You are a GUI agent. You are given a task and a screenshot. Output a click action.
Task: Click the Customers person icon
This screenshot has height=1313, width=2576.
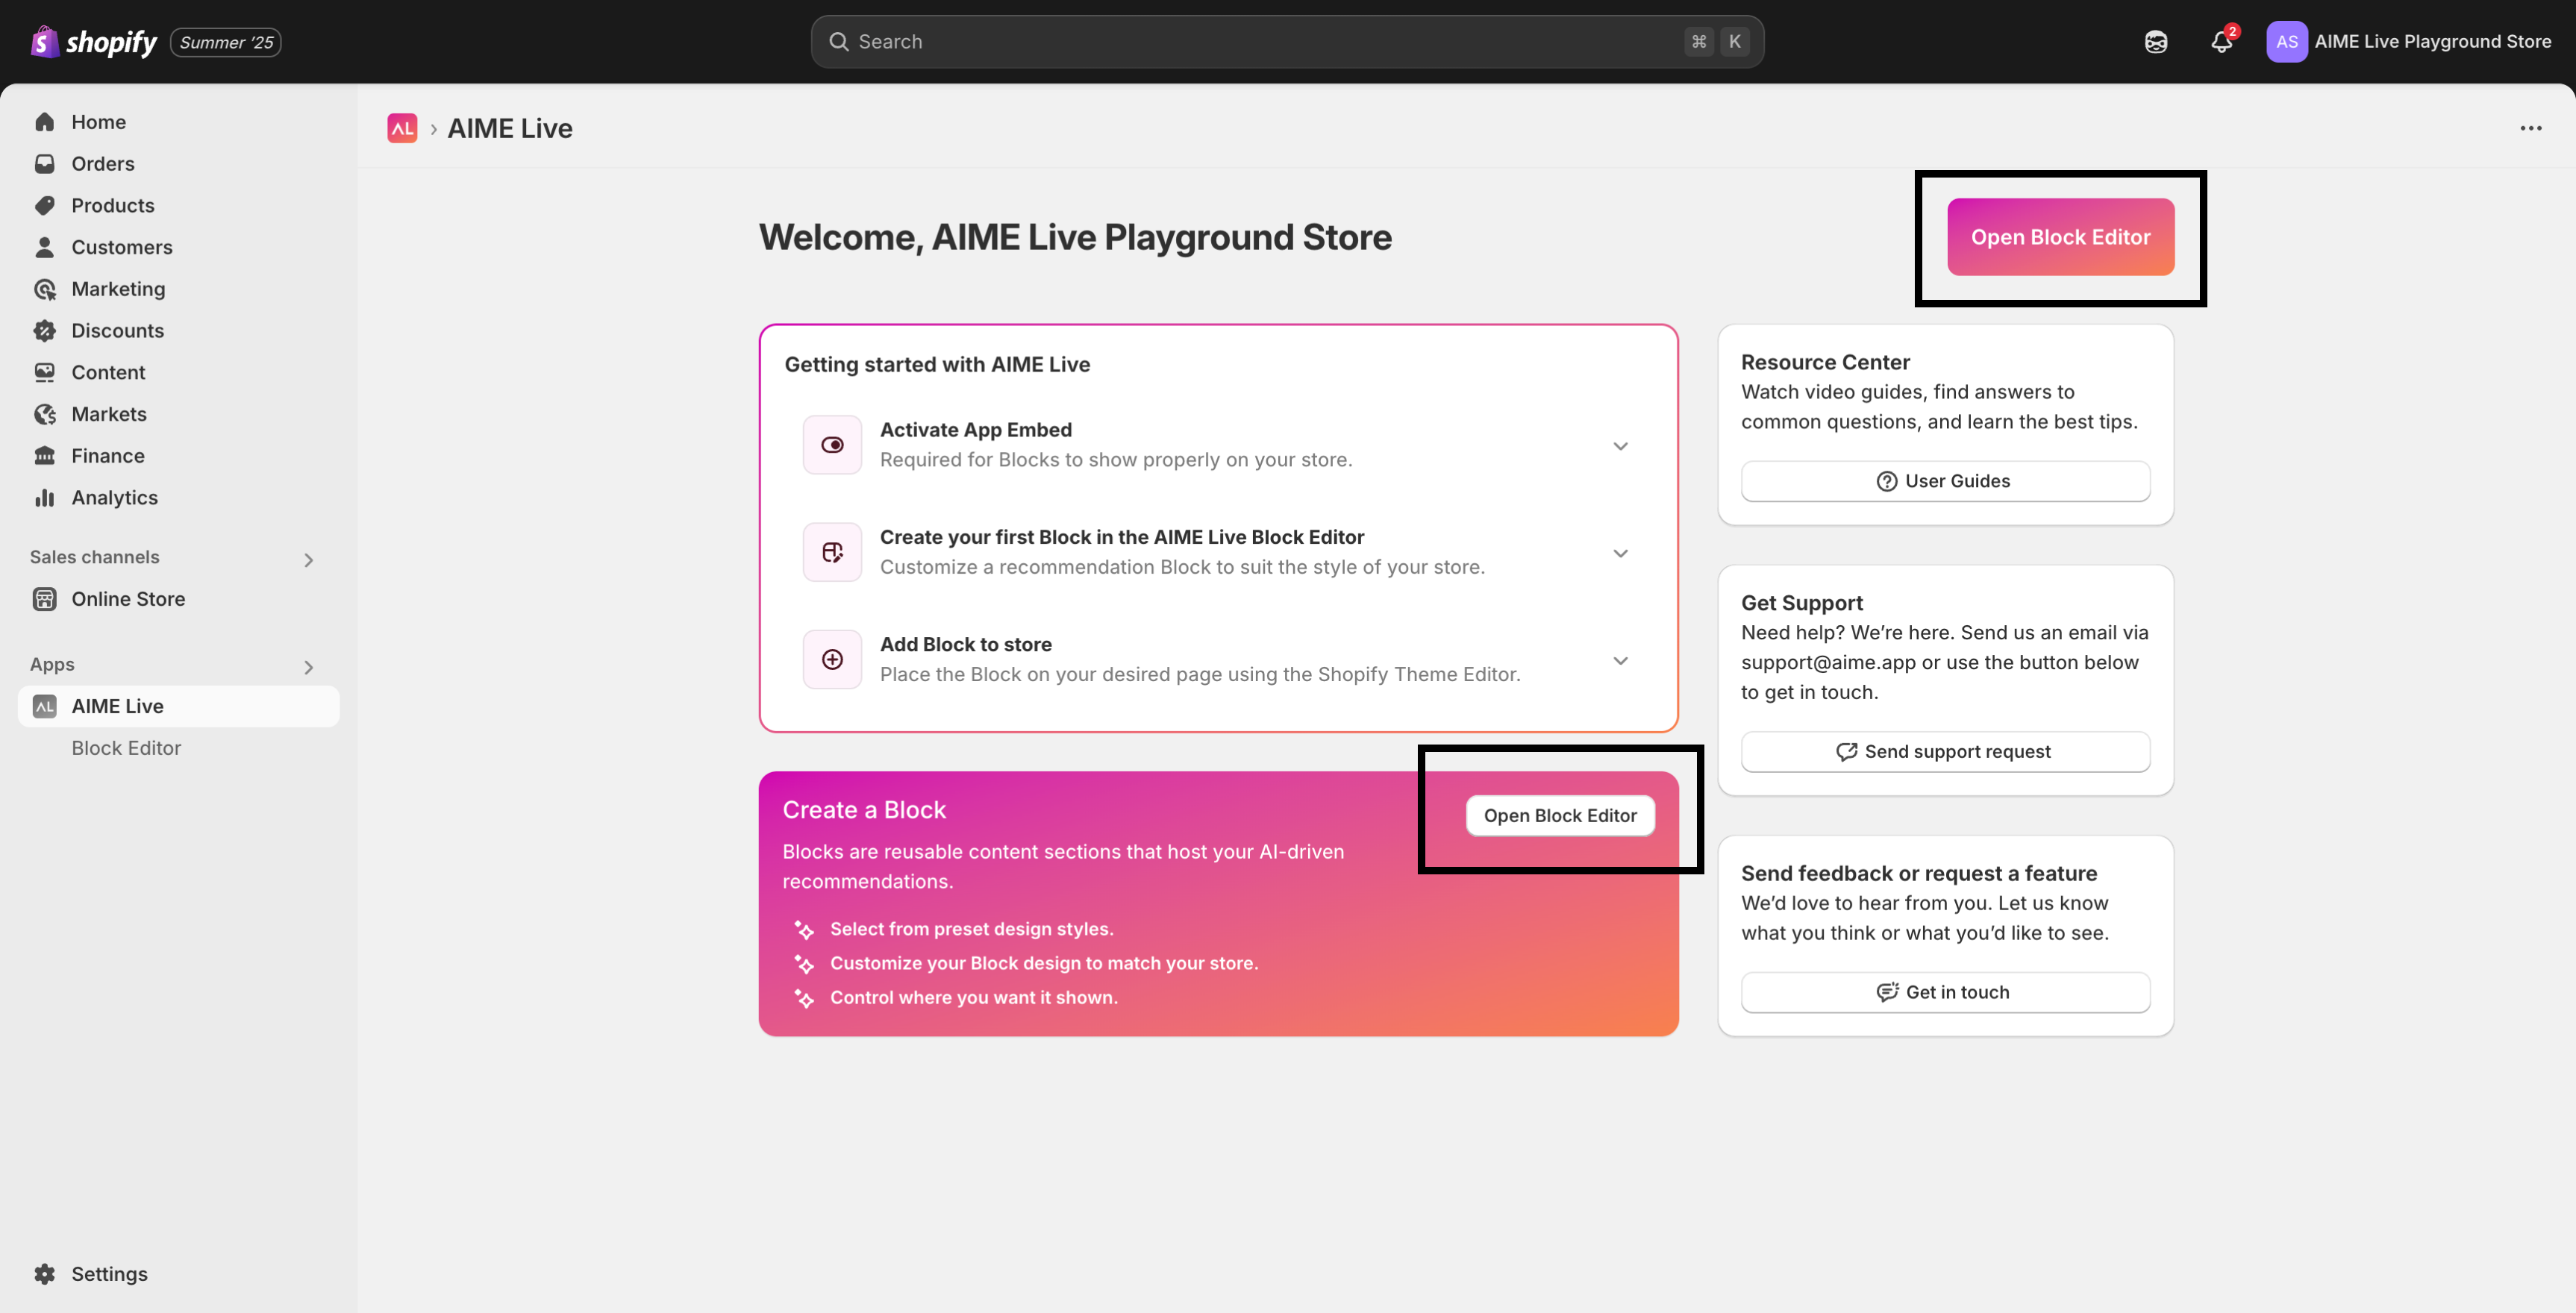pos(45,247)
